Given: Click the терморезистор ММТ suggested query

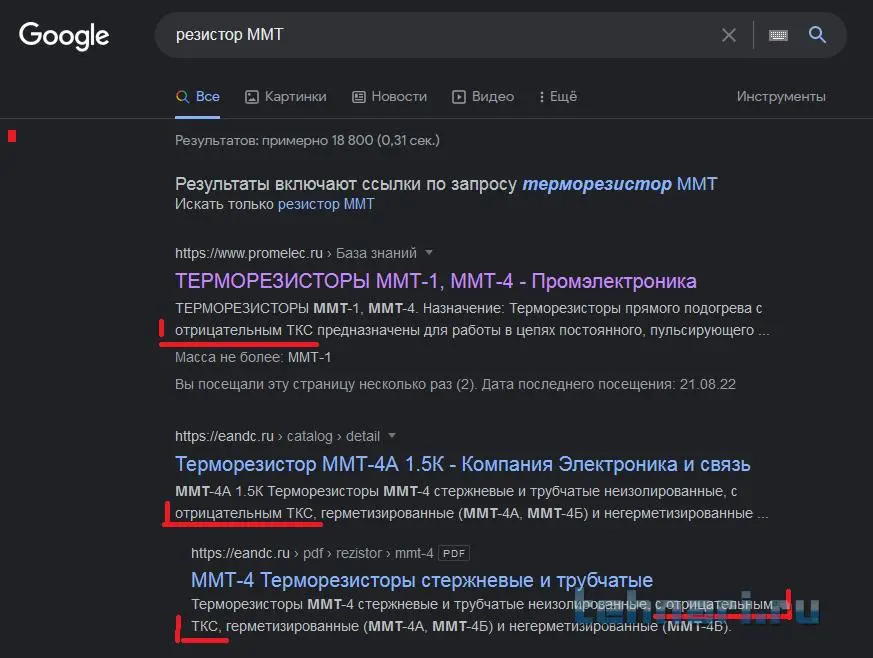Looking at the screenshot, I should tap(620, 184).
